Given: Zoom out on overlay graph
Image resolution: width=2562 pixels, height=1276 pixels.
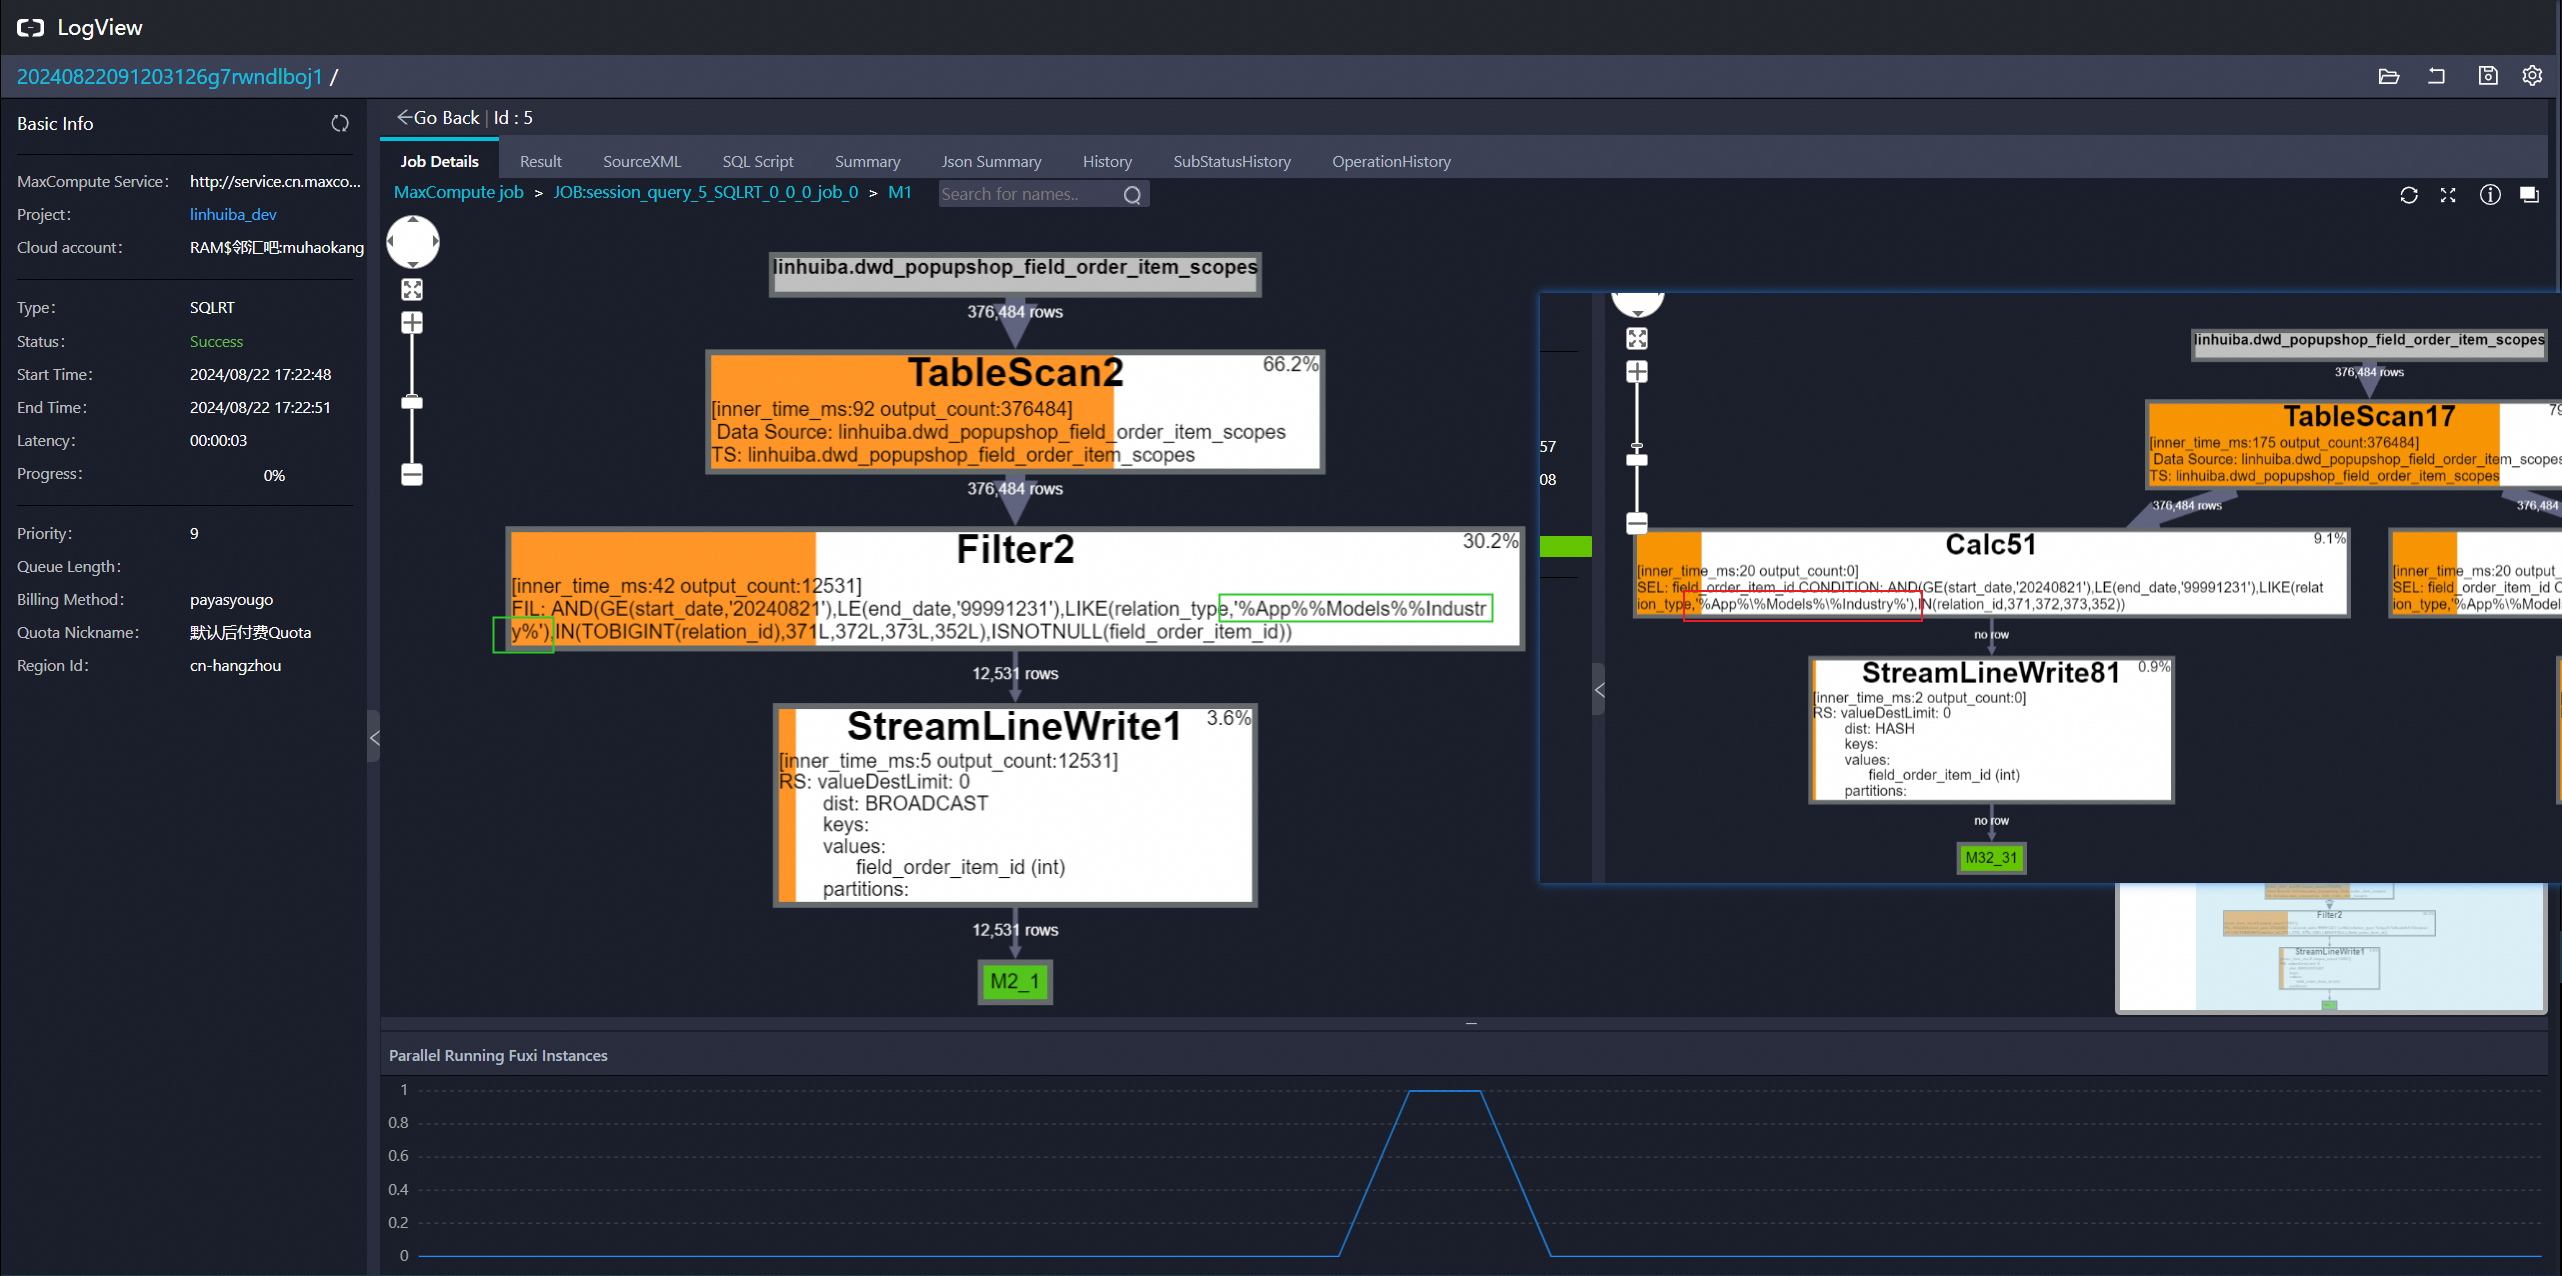Looking at the screenshot, I should 1637,523.
